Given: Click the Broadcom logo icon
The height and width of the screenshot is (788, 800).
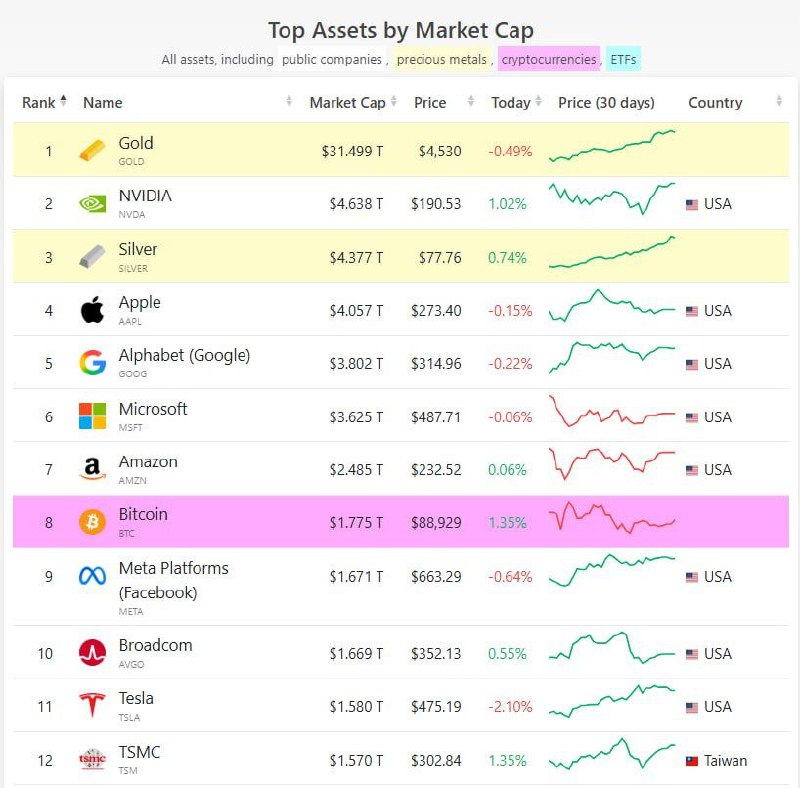Looking at the screenshot, I should [92, 653].
